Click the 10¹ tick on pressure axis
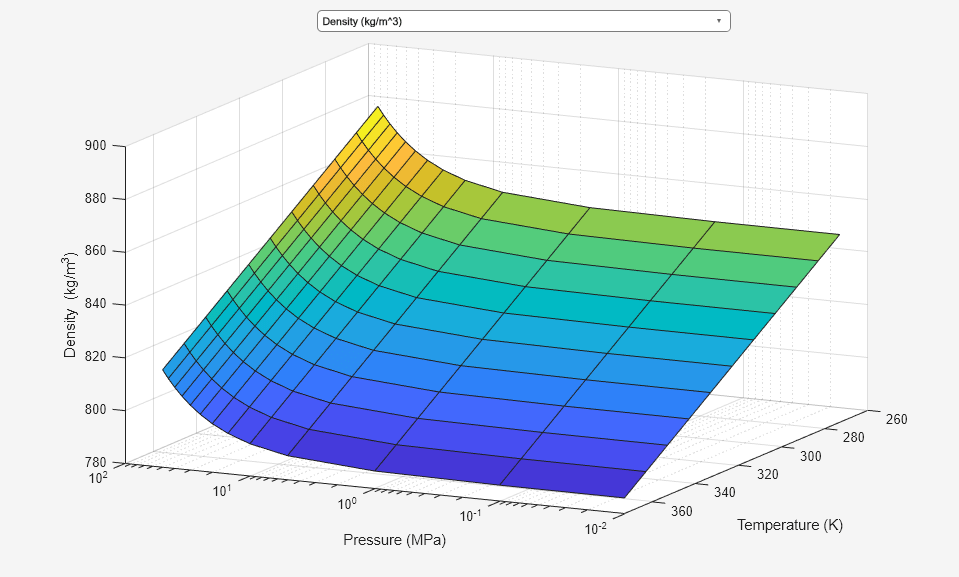Screen dimensions: 959x577 coord(224,490)
